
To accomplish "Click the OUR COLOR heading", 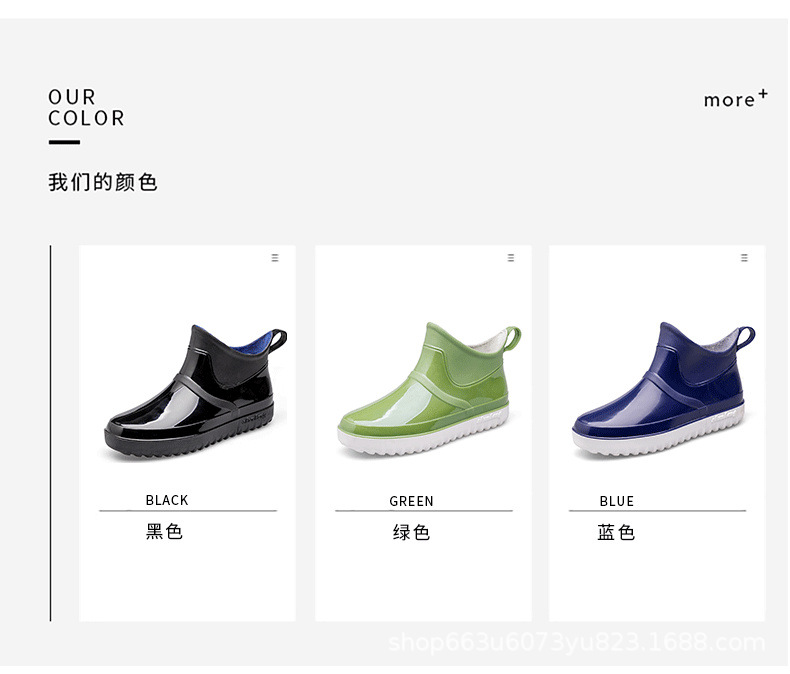I will [x=86, y=107].
